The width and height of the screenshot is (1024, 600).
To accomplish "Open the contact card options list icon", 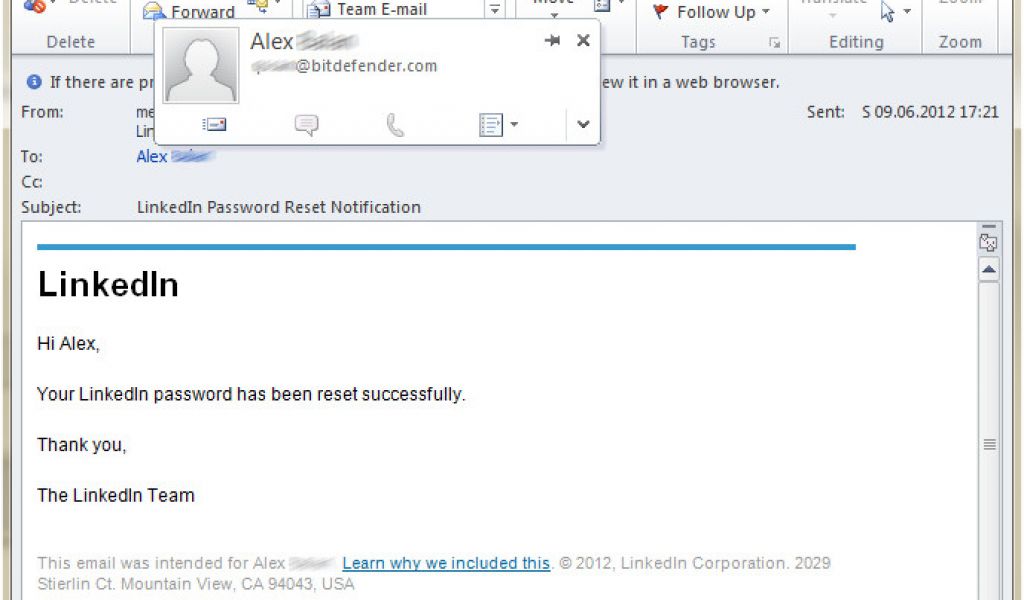I will pyautogui.click(x=498, y=125).
